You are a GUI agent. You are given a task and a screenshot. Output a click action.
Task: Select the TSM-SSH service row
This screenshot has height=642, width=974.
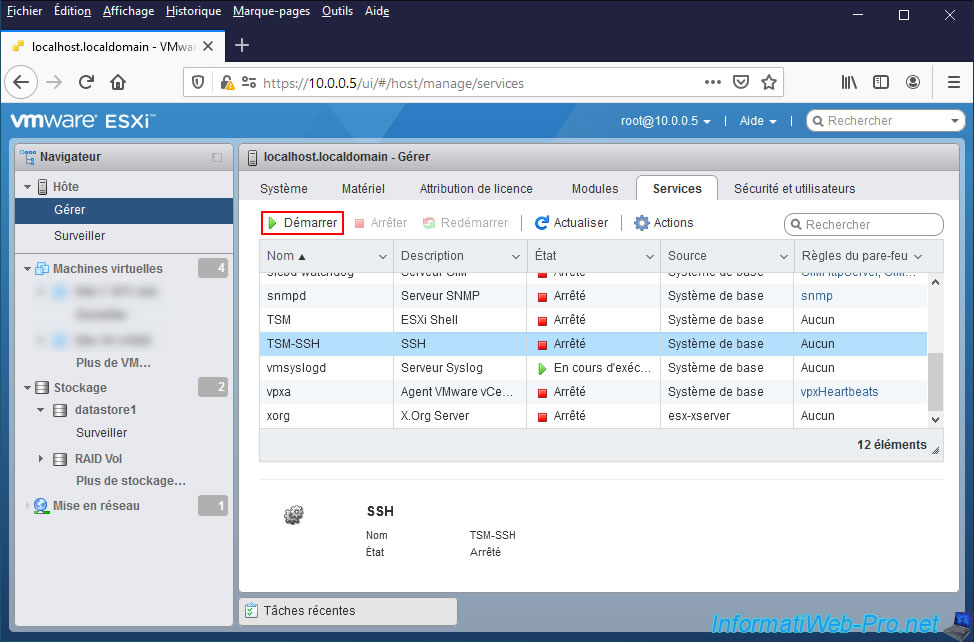point(593,344)
